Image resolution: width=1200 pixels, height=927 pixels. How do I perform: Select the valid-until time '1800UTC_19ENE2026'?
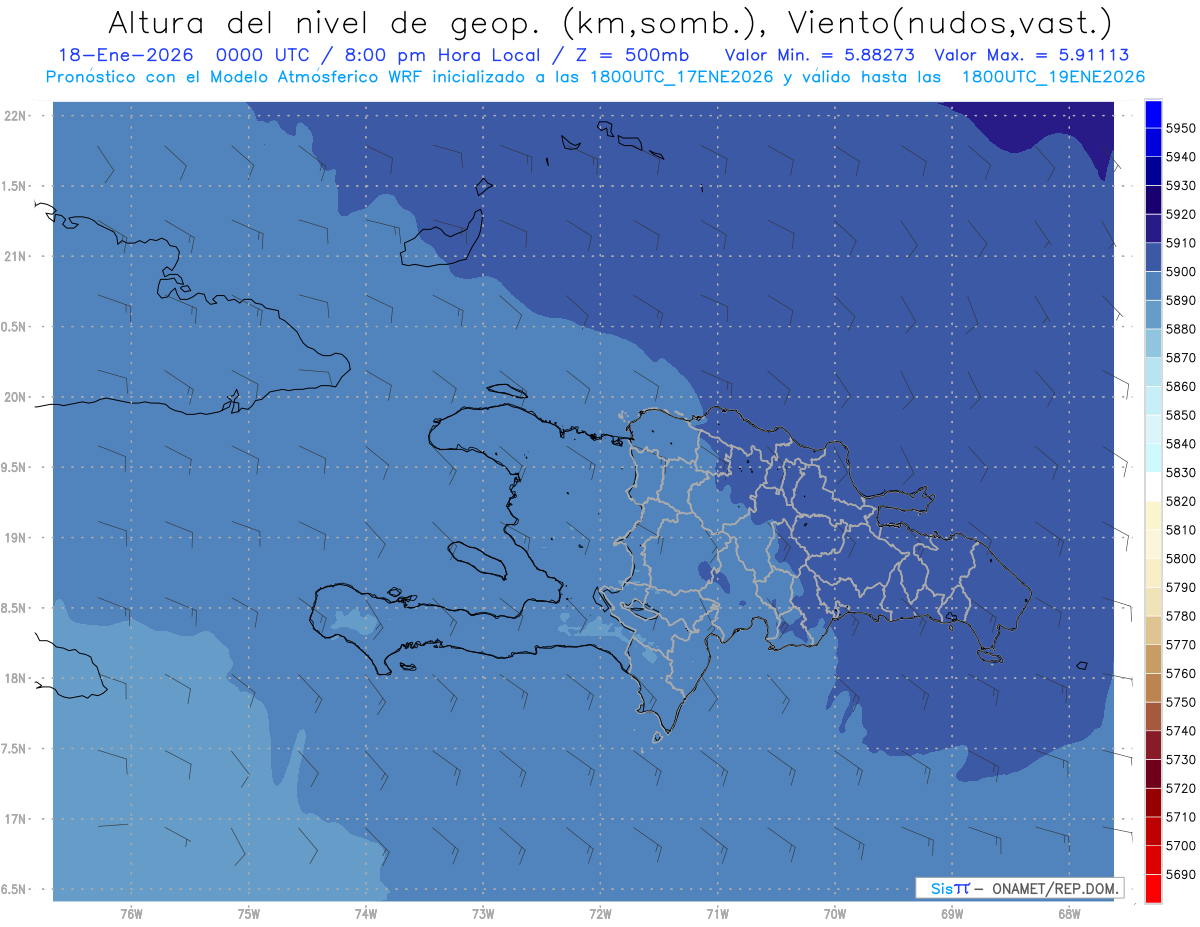[1053, 77]
